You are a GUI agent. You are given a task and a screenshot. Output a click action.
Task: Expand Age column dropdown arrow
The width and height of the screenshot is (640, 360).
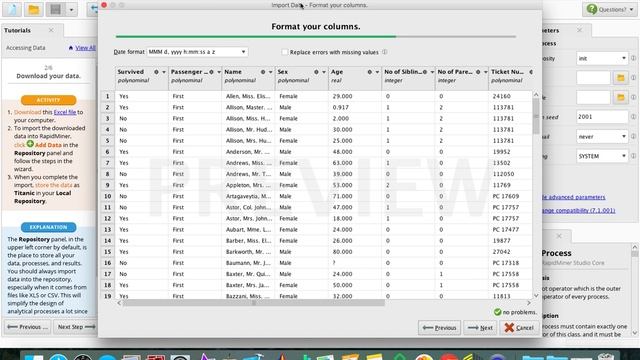(377, 72)
